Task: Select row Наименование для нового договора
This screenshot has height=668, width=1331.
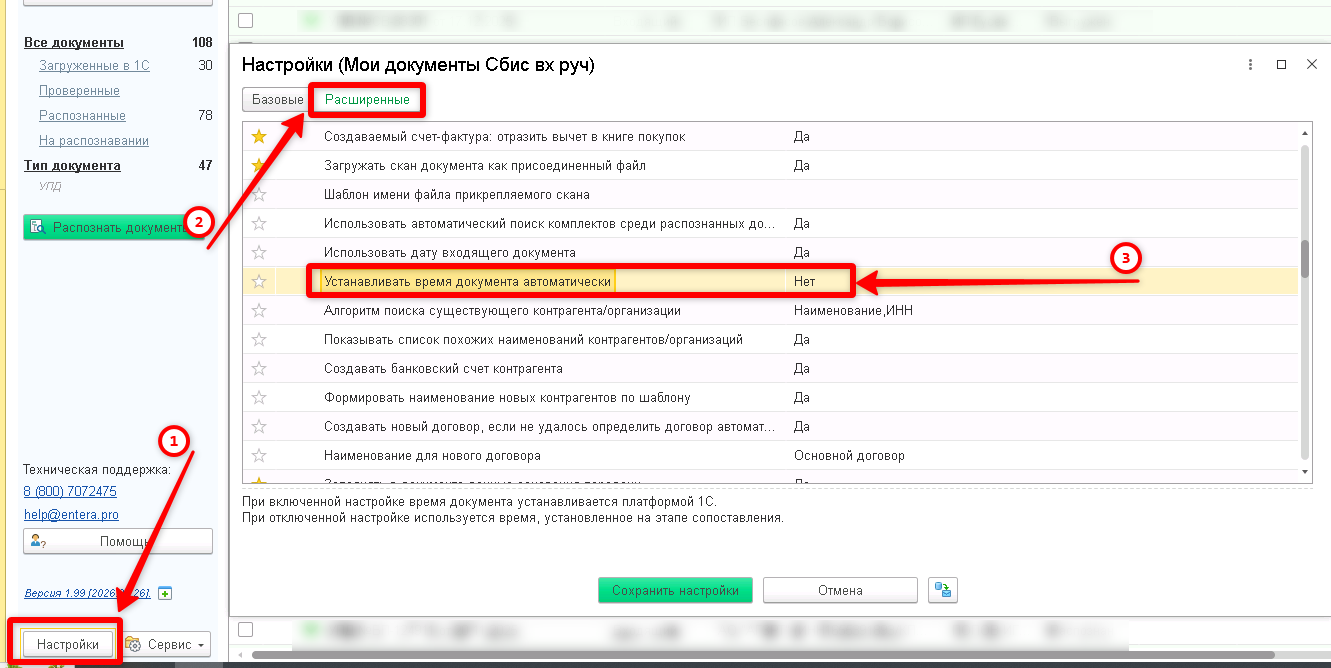Action: pyautogui.click(x=770, y=455)
